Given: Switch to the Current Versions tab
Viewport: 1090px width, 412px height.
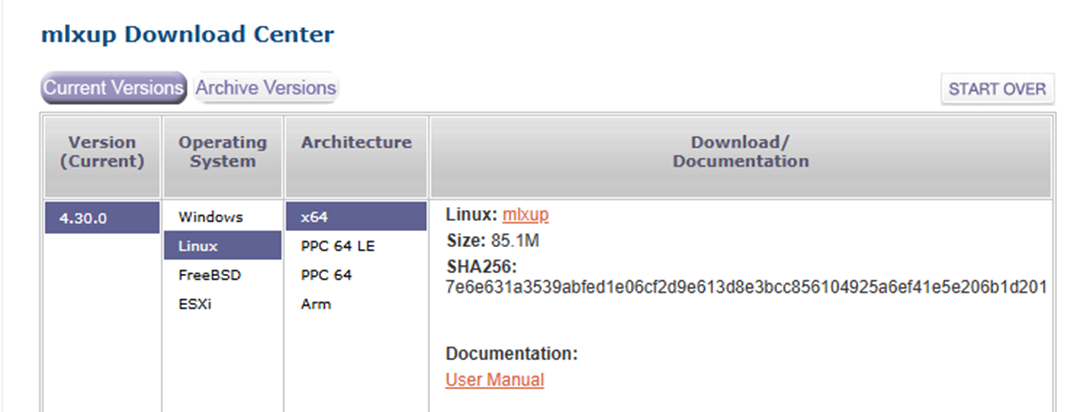Looking at the screenshot, I should [x=113, y=88].
